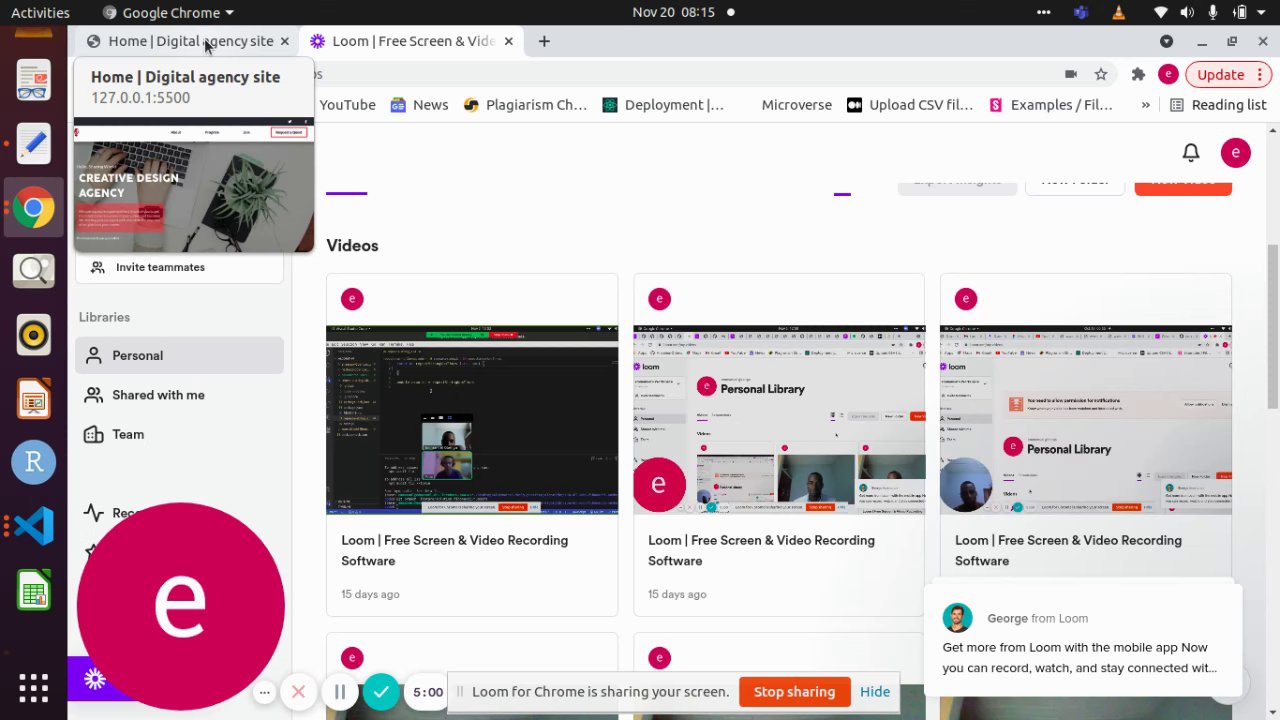Open Activities overview
1280x720 pixels.
point(40,12)
